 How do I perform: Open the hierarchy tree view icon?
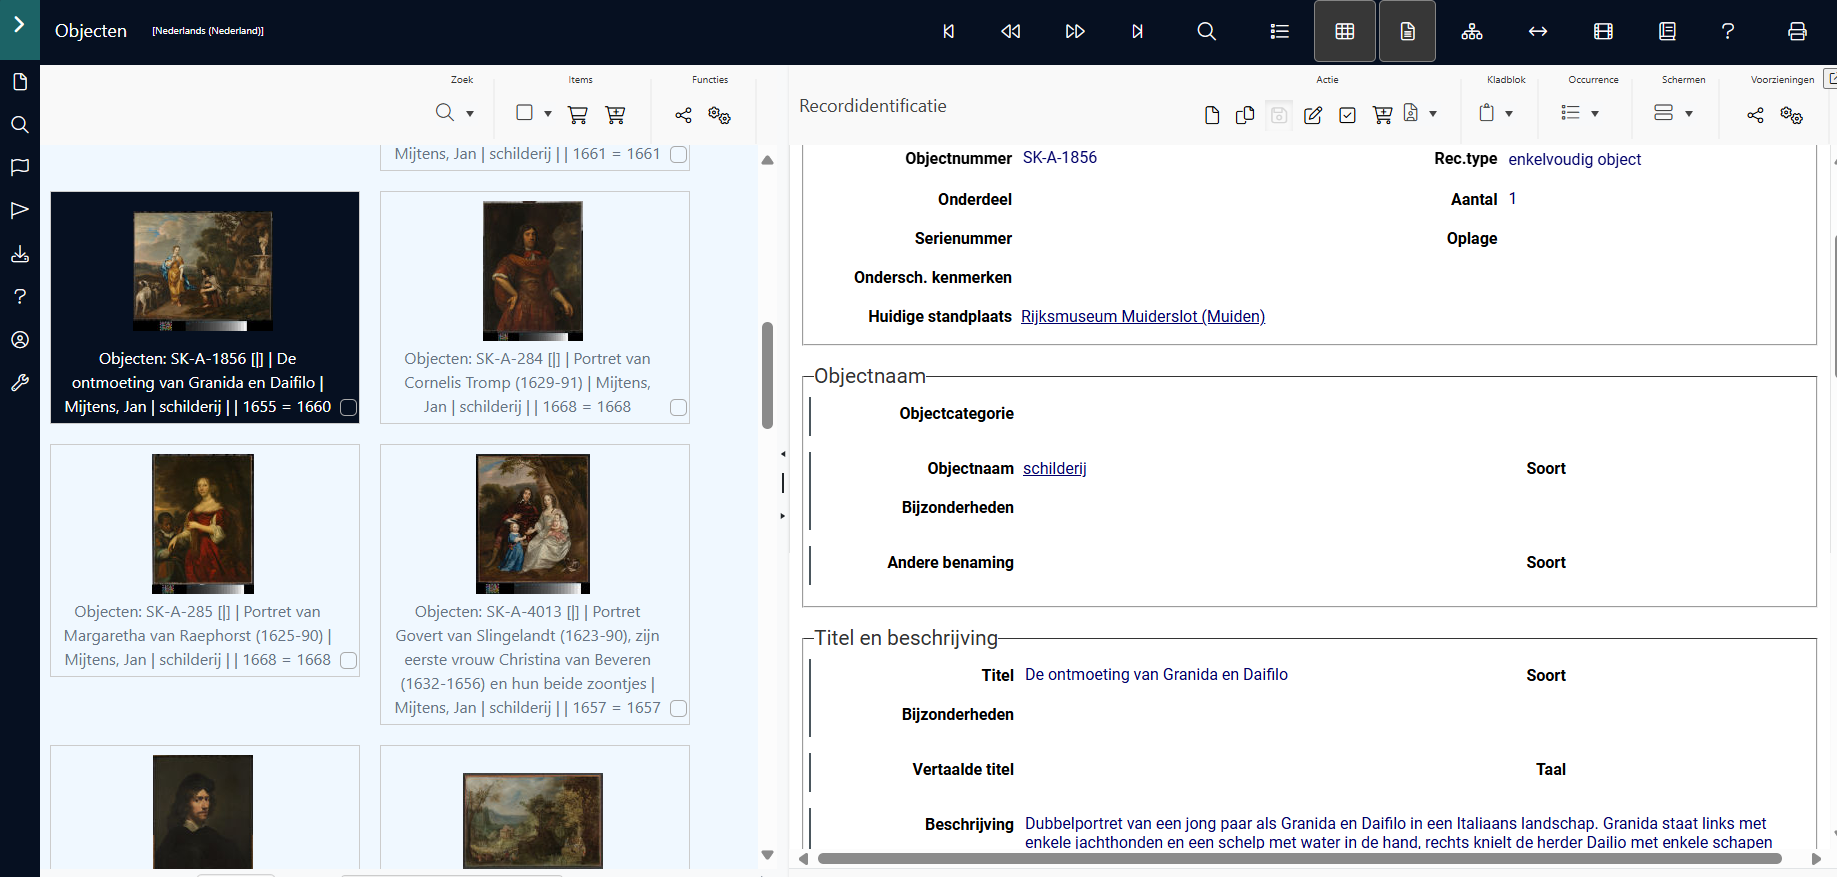click(x=1472, y=31)
